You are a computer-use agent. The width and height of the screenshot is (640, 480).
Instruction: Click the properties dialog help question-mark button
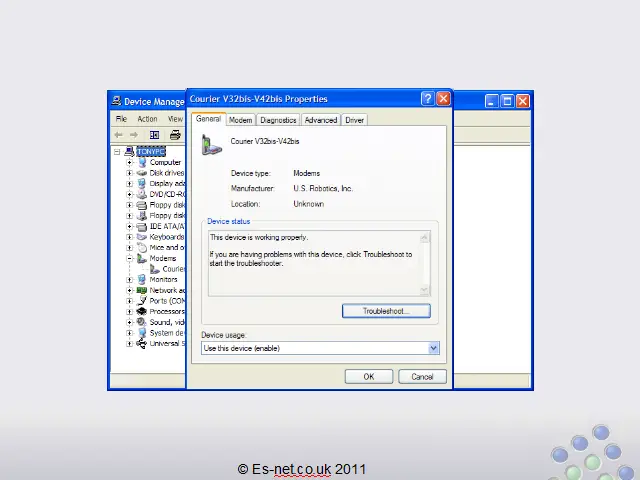click(427, 99)
